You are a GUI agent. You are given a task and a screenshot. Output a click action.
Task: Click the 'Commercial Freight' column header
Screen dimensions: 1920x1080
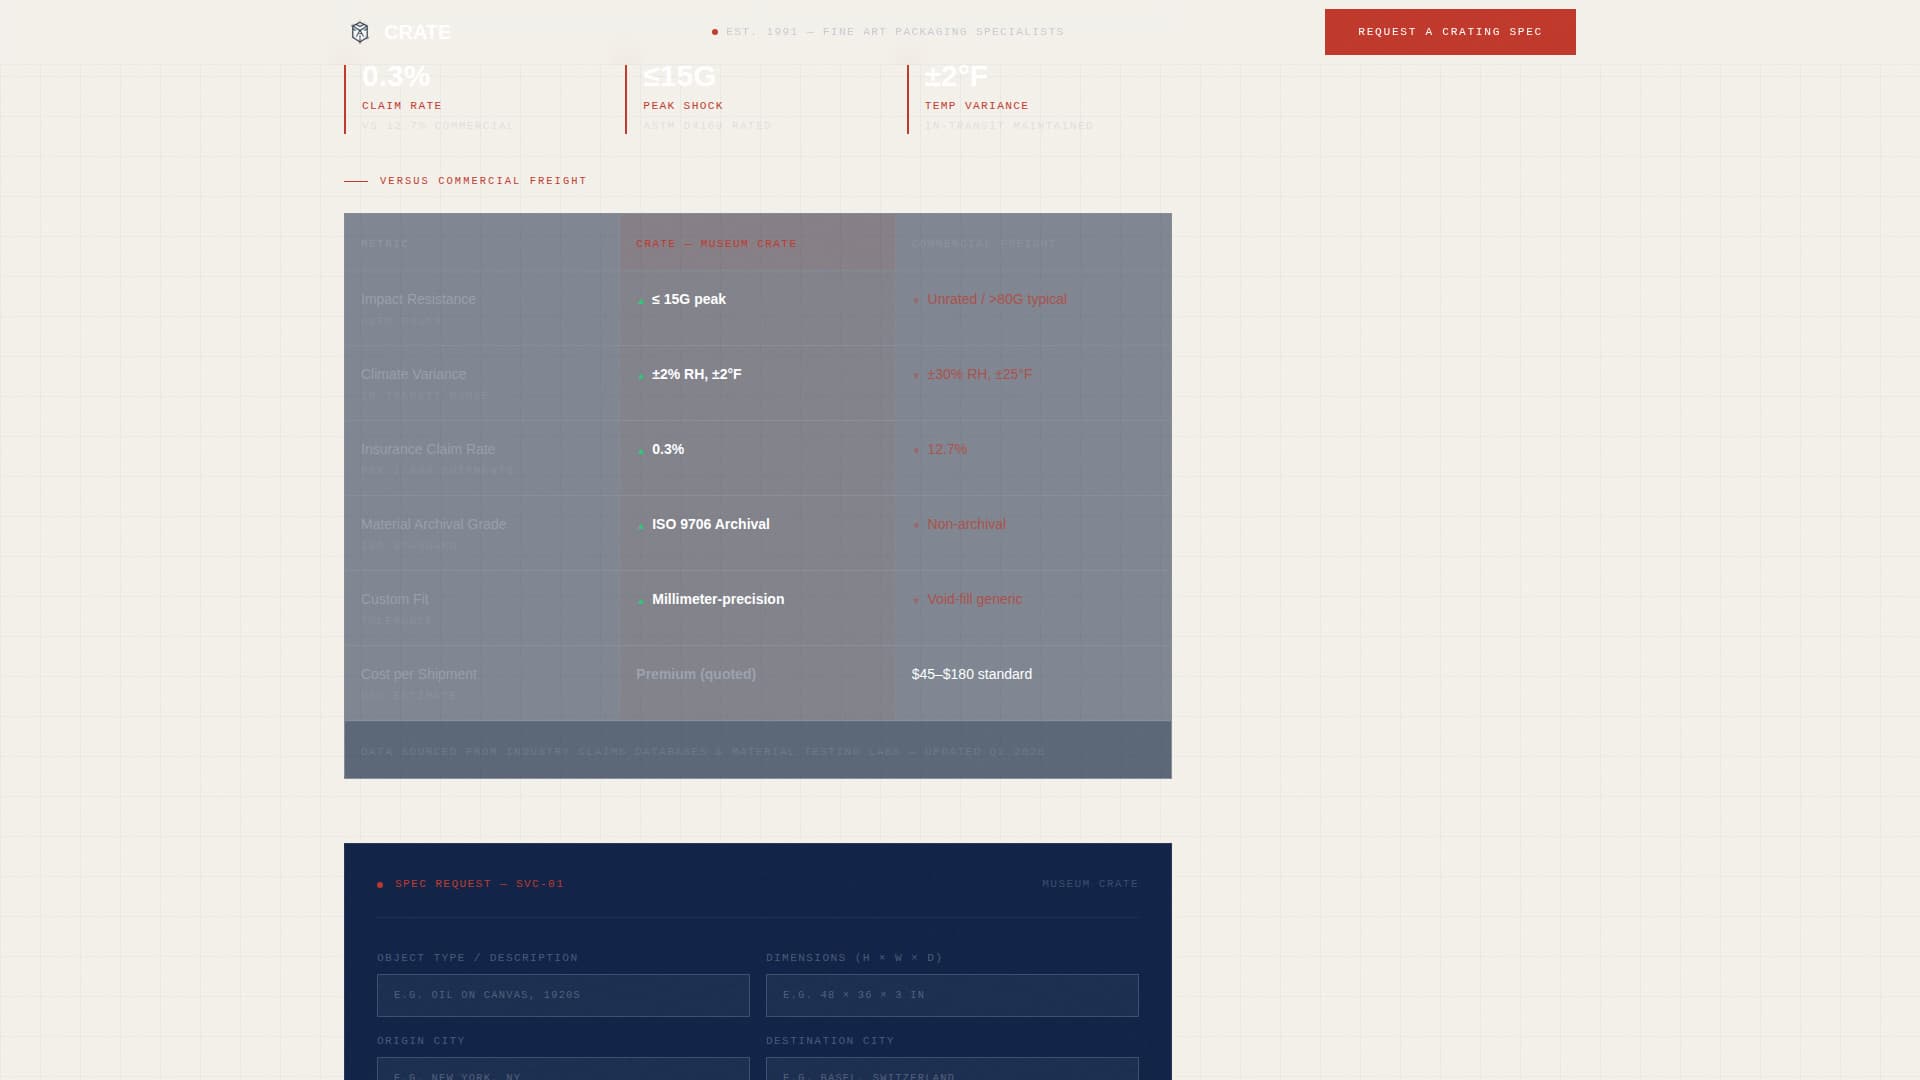tap(984, 244)
